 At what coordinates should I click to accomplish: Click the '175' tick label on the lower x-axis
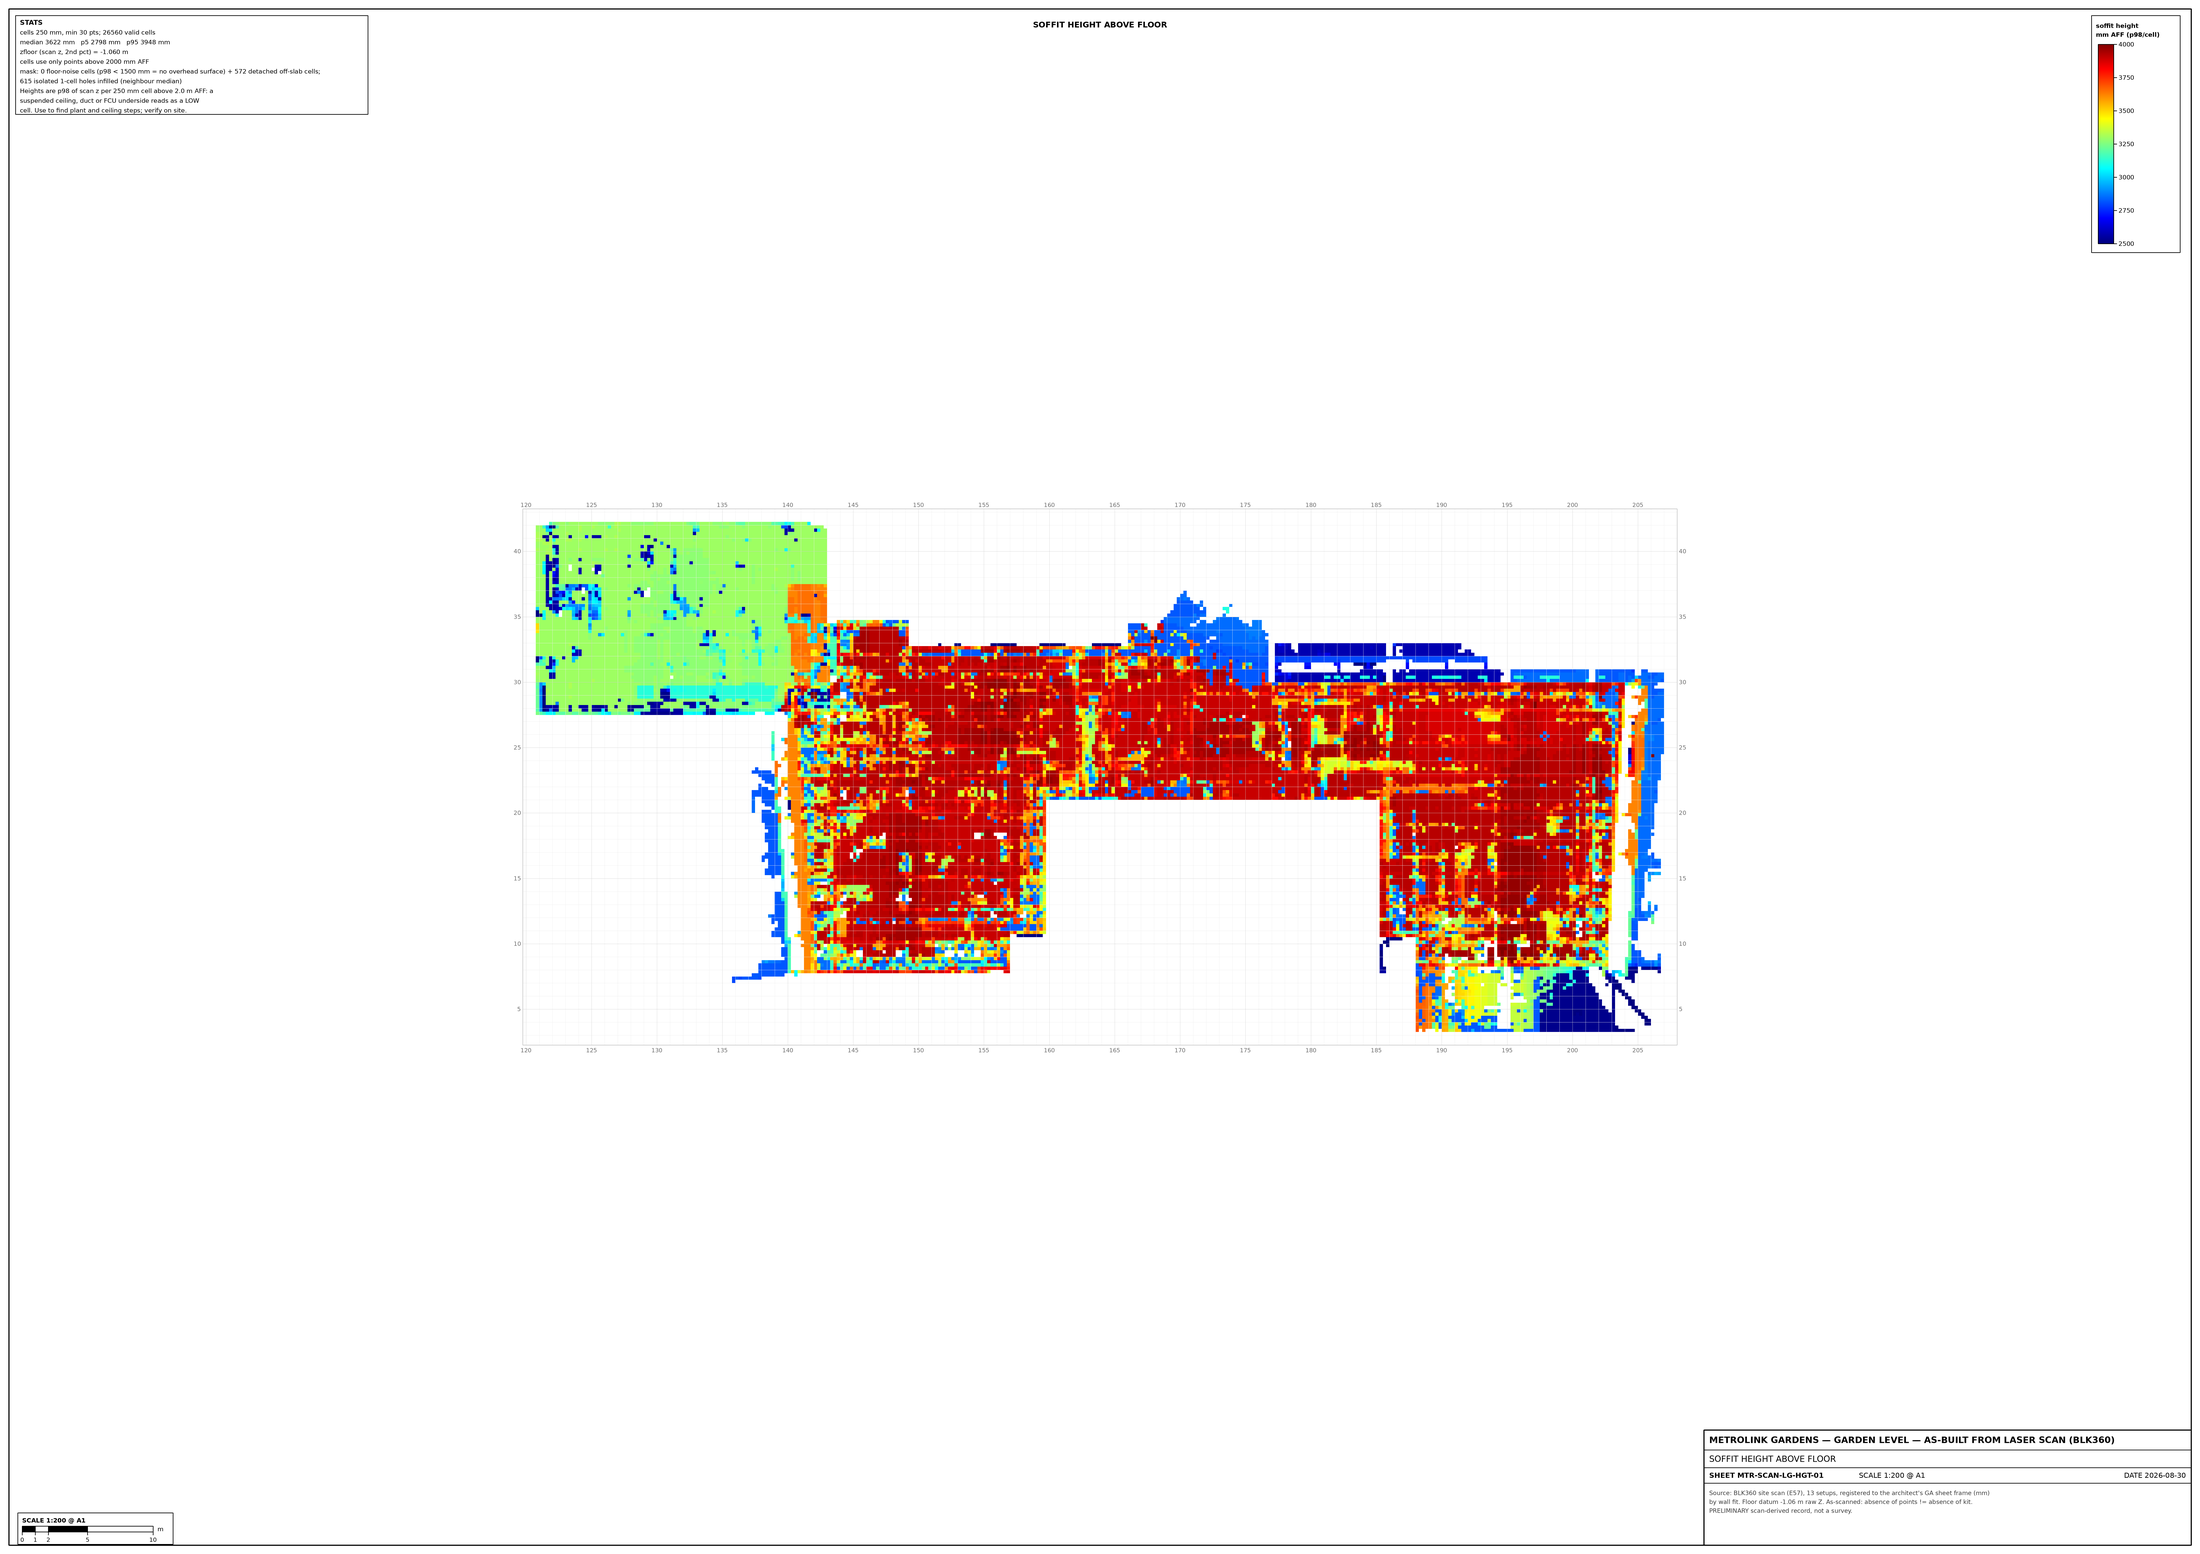click(x=1245, y=1051)
